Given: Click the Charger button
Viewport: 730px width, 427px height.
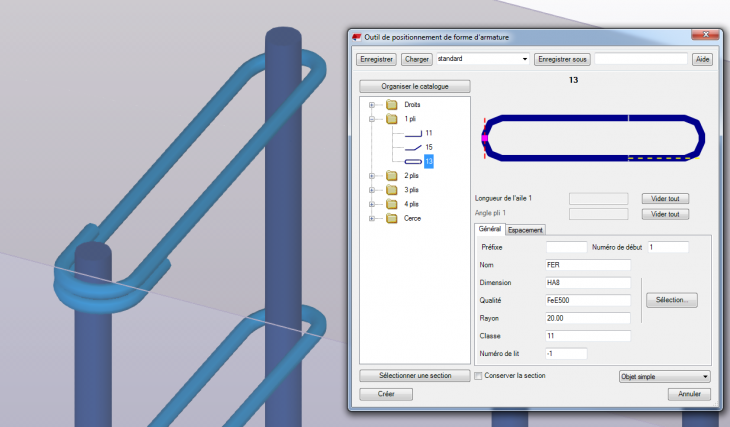Looking at the screenshot, I should [417, 60].
